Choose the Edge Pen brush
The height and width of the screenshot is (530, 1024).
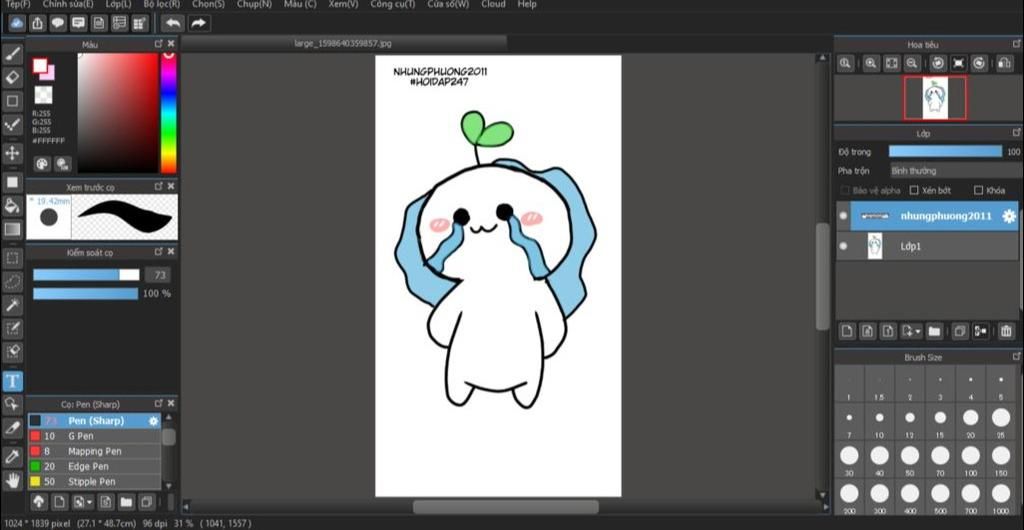[95, 467]
